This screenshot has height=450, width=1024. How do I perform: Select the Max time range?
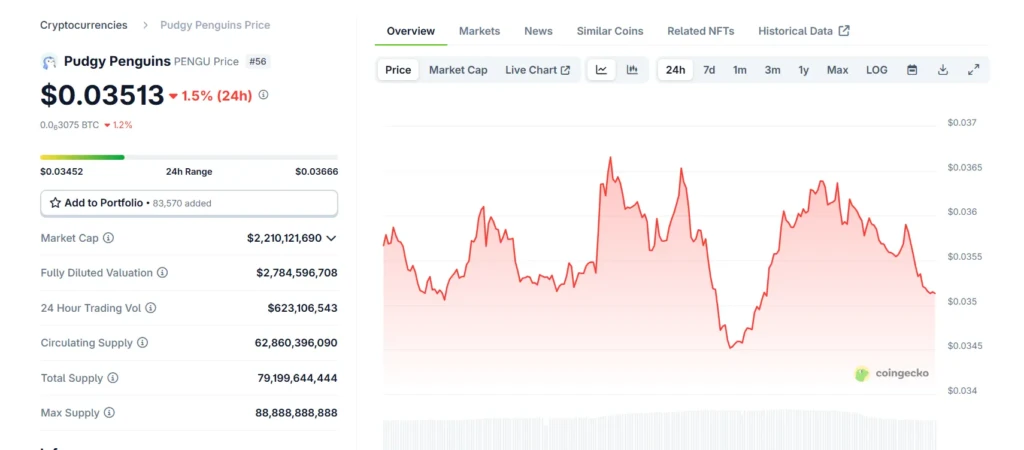(x=837, y=70)
